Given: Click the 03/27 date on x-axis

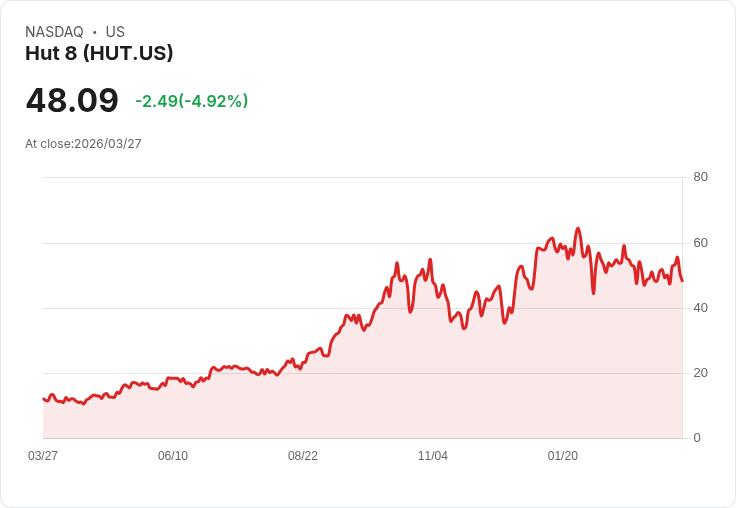Looking at the screenshot, I should click(x=43, y=456).
